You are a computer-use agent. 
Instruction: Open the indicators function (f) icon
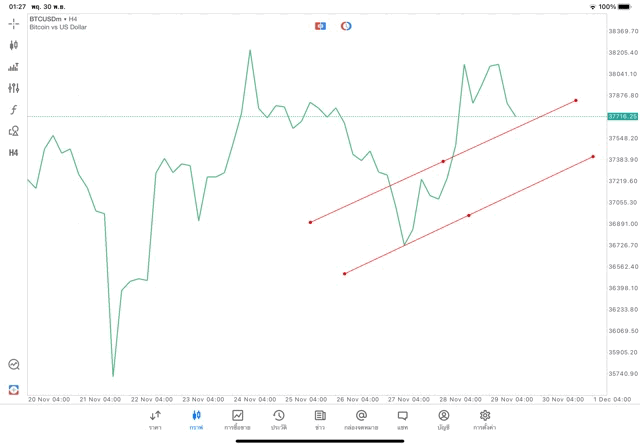click(x=14, y=110)
